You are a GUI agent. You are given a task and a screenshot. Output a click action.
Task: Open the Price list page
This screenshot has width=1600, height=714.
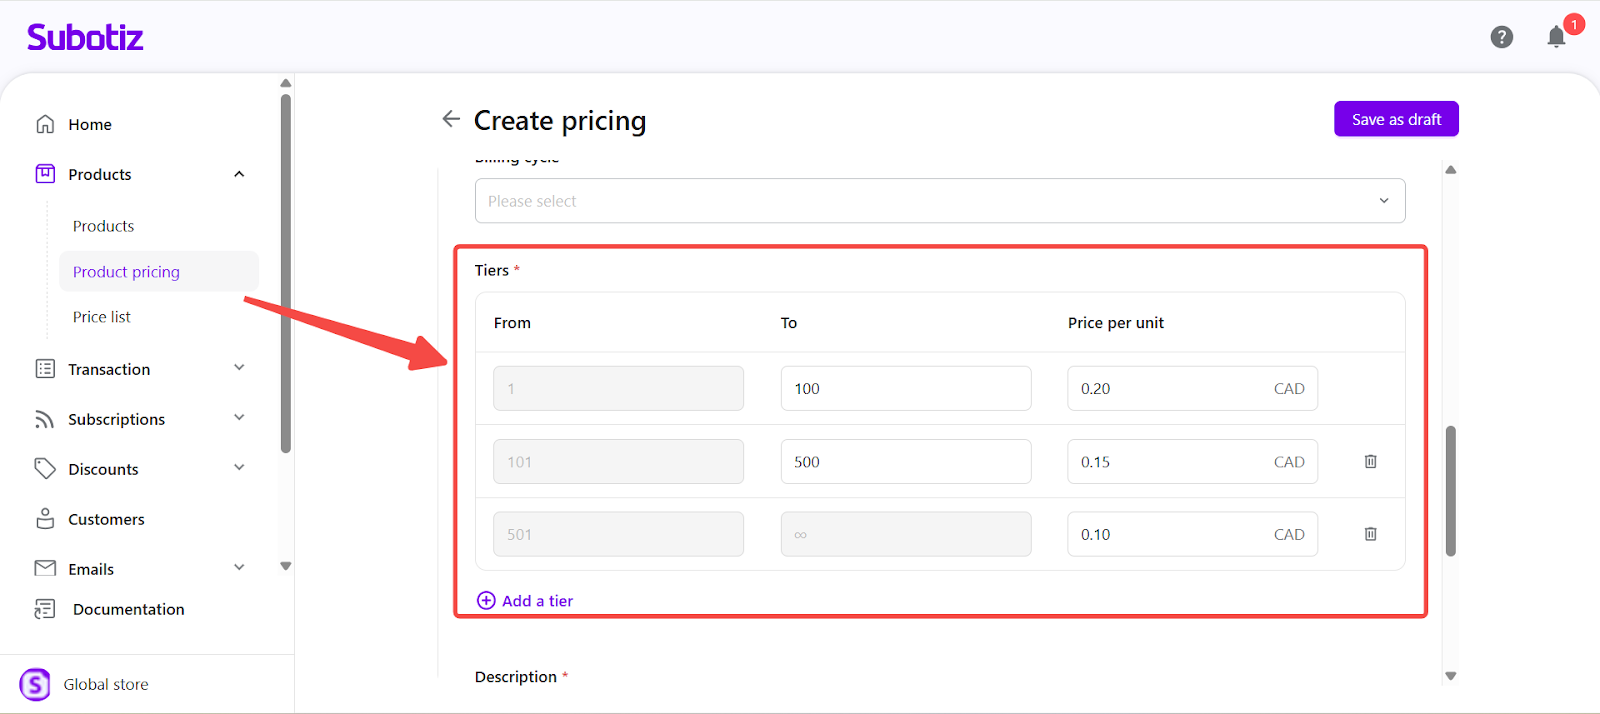(x=102, y=317)
